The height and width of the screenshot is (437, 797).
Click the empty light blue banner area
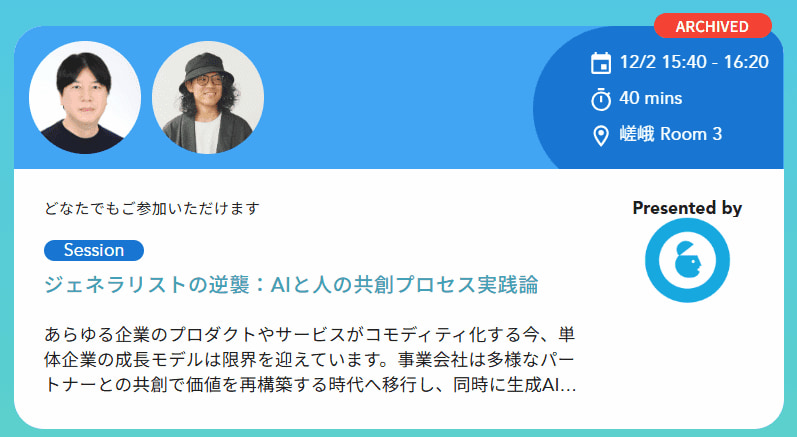click(396, 98)
